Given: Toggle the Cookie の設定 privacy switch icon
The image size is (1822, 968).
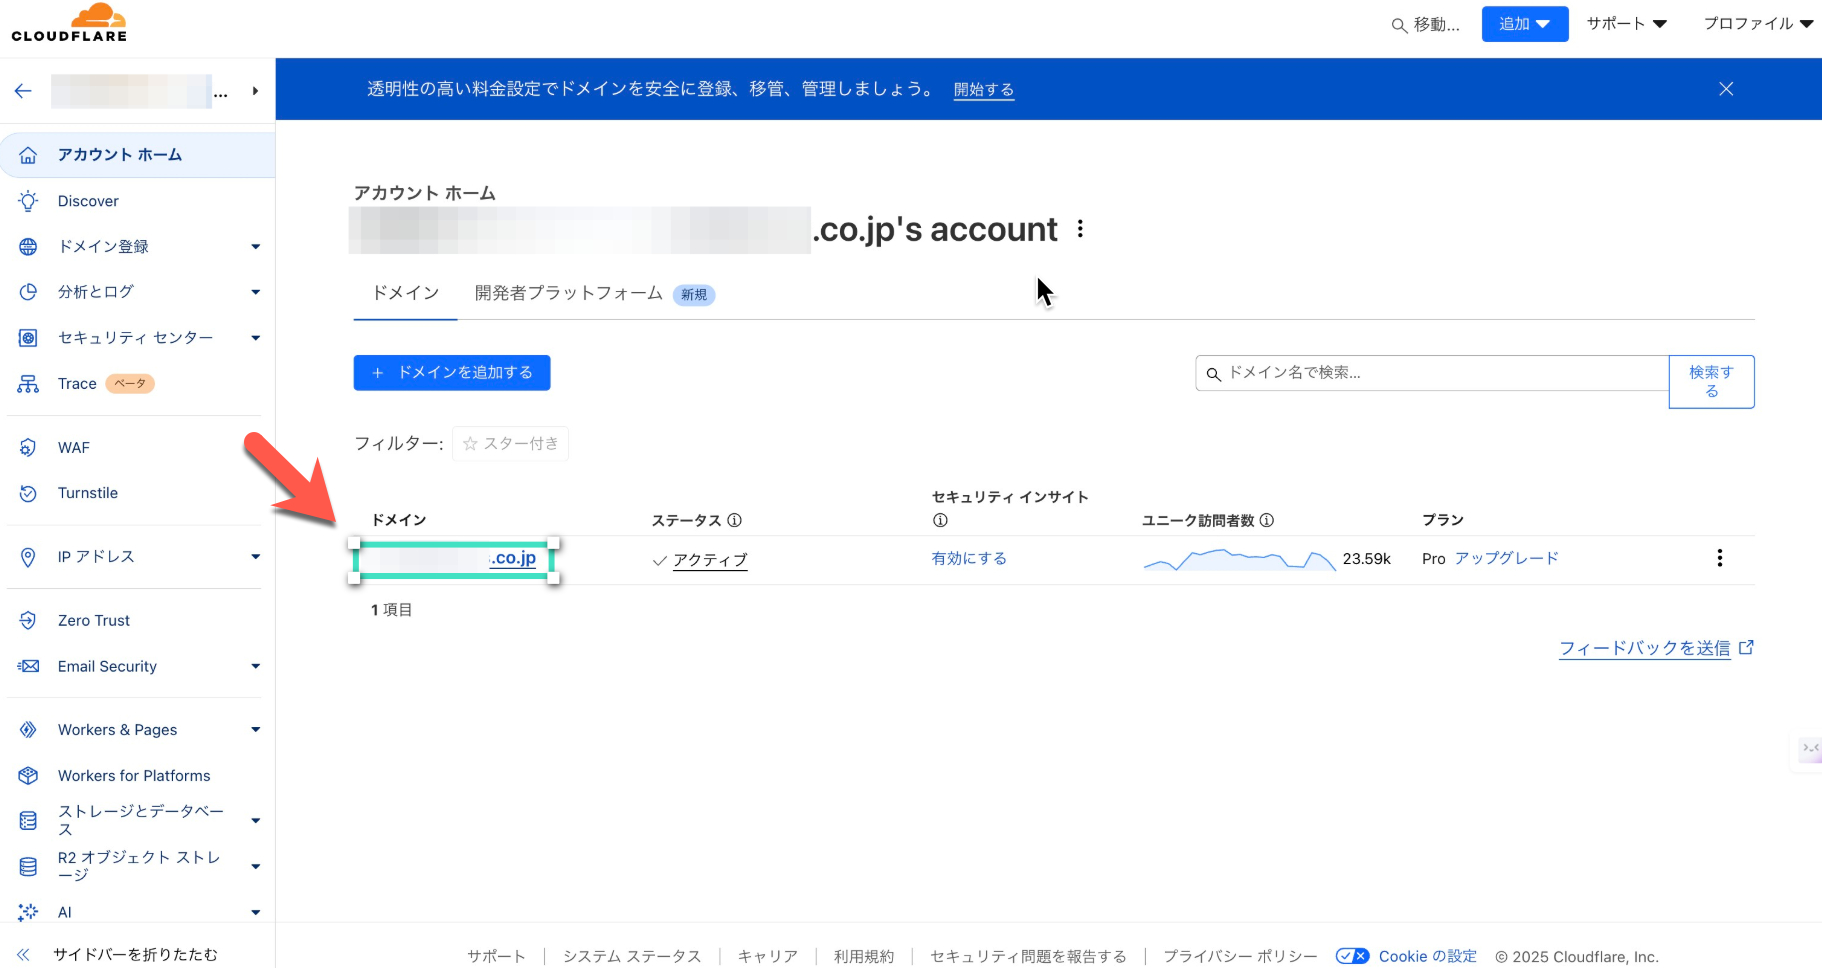Looking at the screenshot, I should pyautogui.click(x=1352, y=956).
